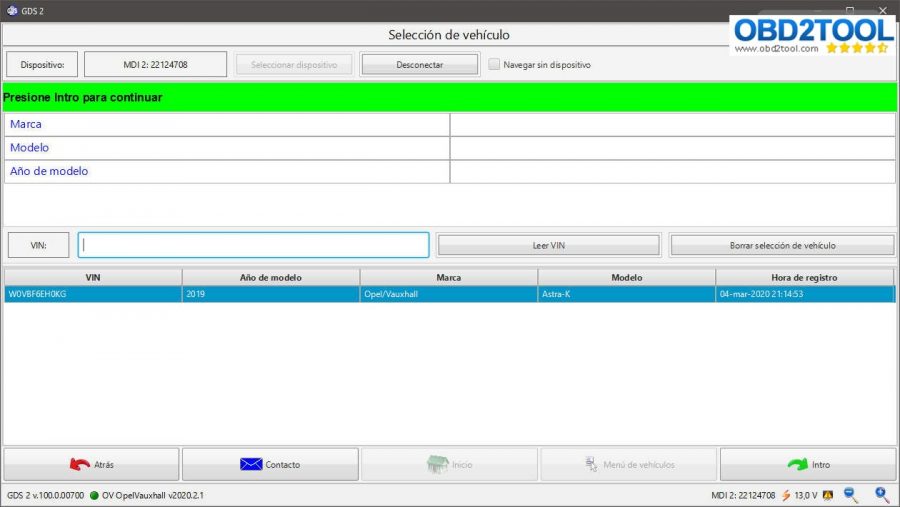
Task: Click the Menú de vehículos icon
Action: tap(591, 464)
